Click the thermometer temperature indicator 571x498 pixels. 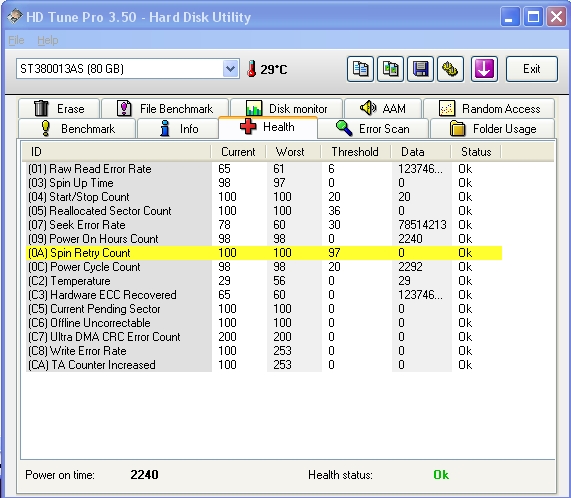267,69
